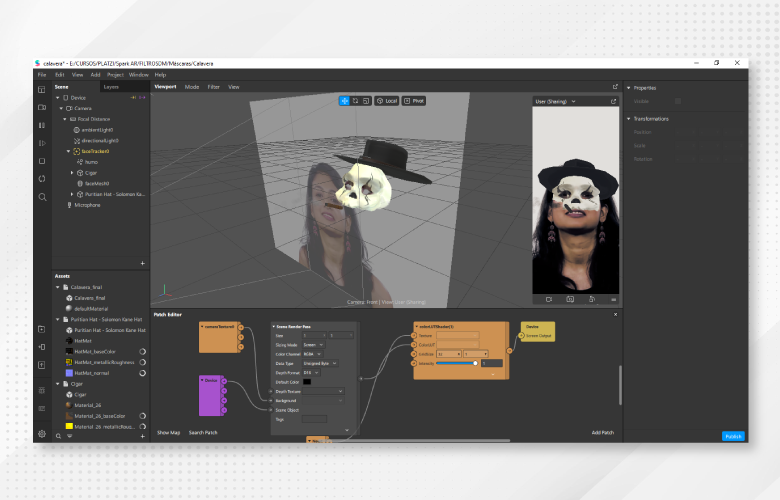Collapse the Properties section header
Viewport: 780px width, 500px height.
629,88
